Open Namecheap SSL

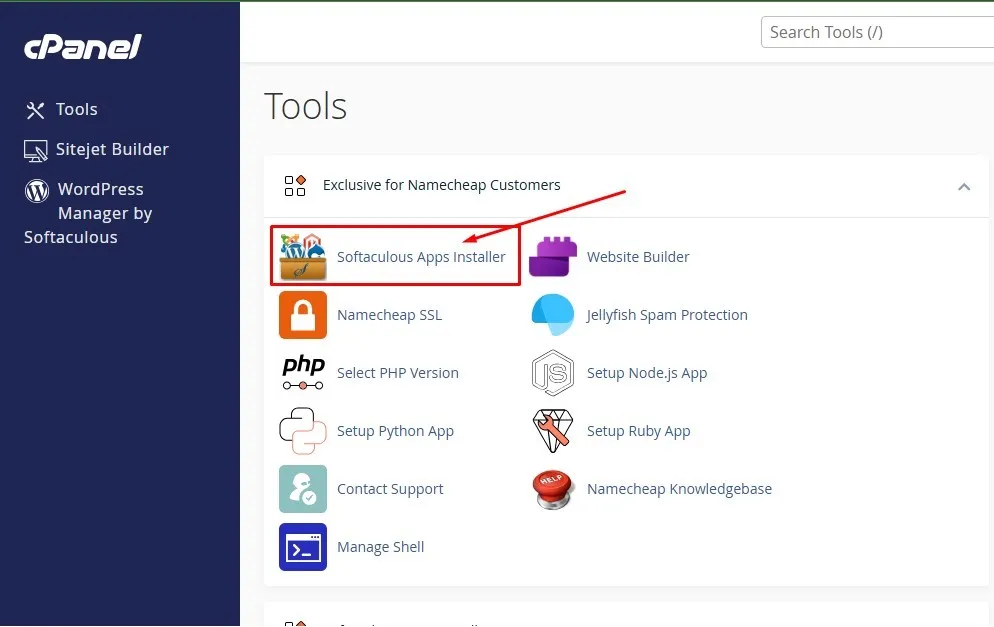coord(389,315)
